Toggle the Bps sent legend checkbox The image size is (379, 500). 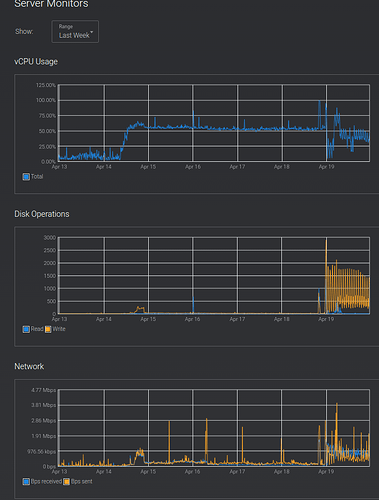(x=66, y=482)
